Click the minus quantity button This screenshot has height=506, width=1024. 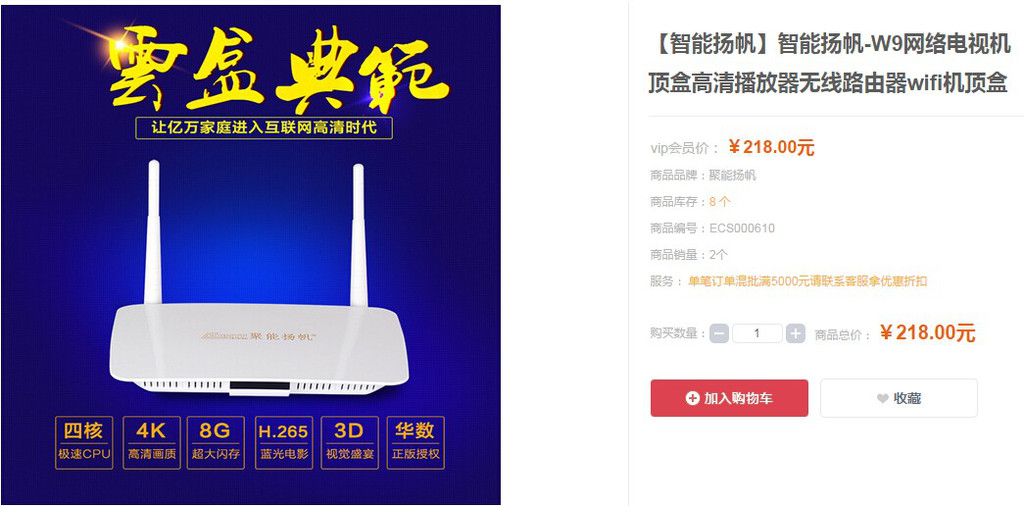click(719, 334)
